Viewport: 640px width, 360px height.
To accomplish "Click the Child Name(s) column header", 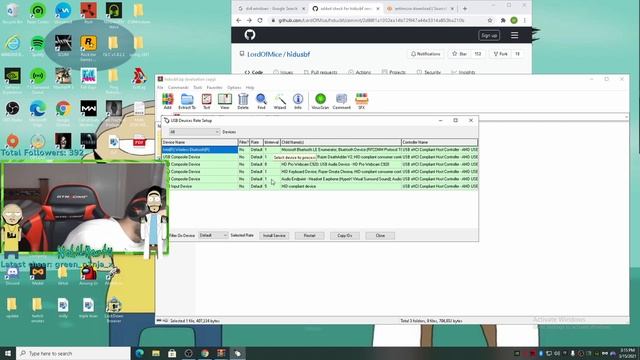I will 341,142.
